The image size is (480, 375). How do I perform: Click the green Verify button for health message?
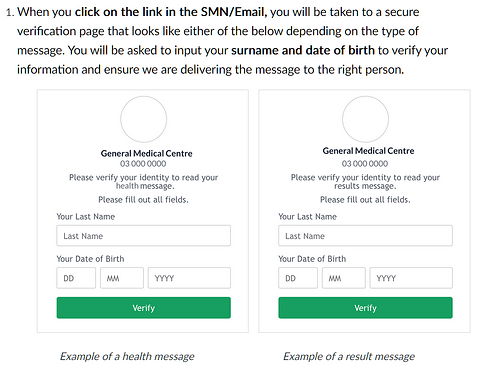[143, 308]
